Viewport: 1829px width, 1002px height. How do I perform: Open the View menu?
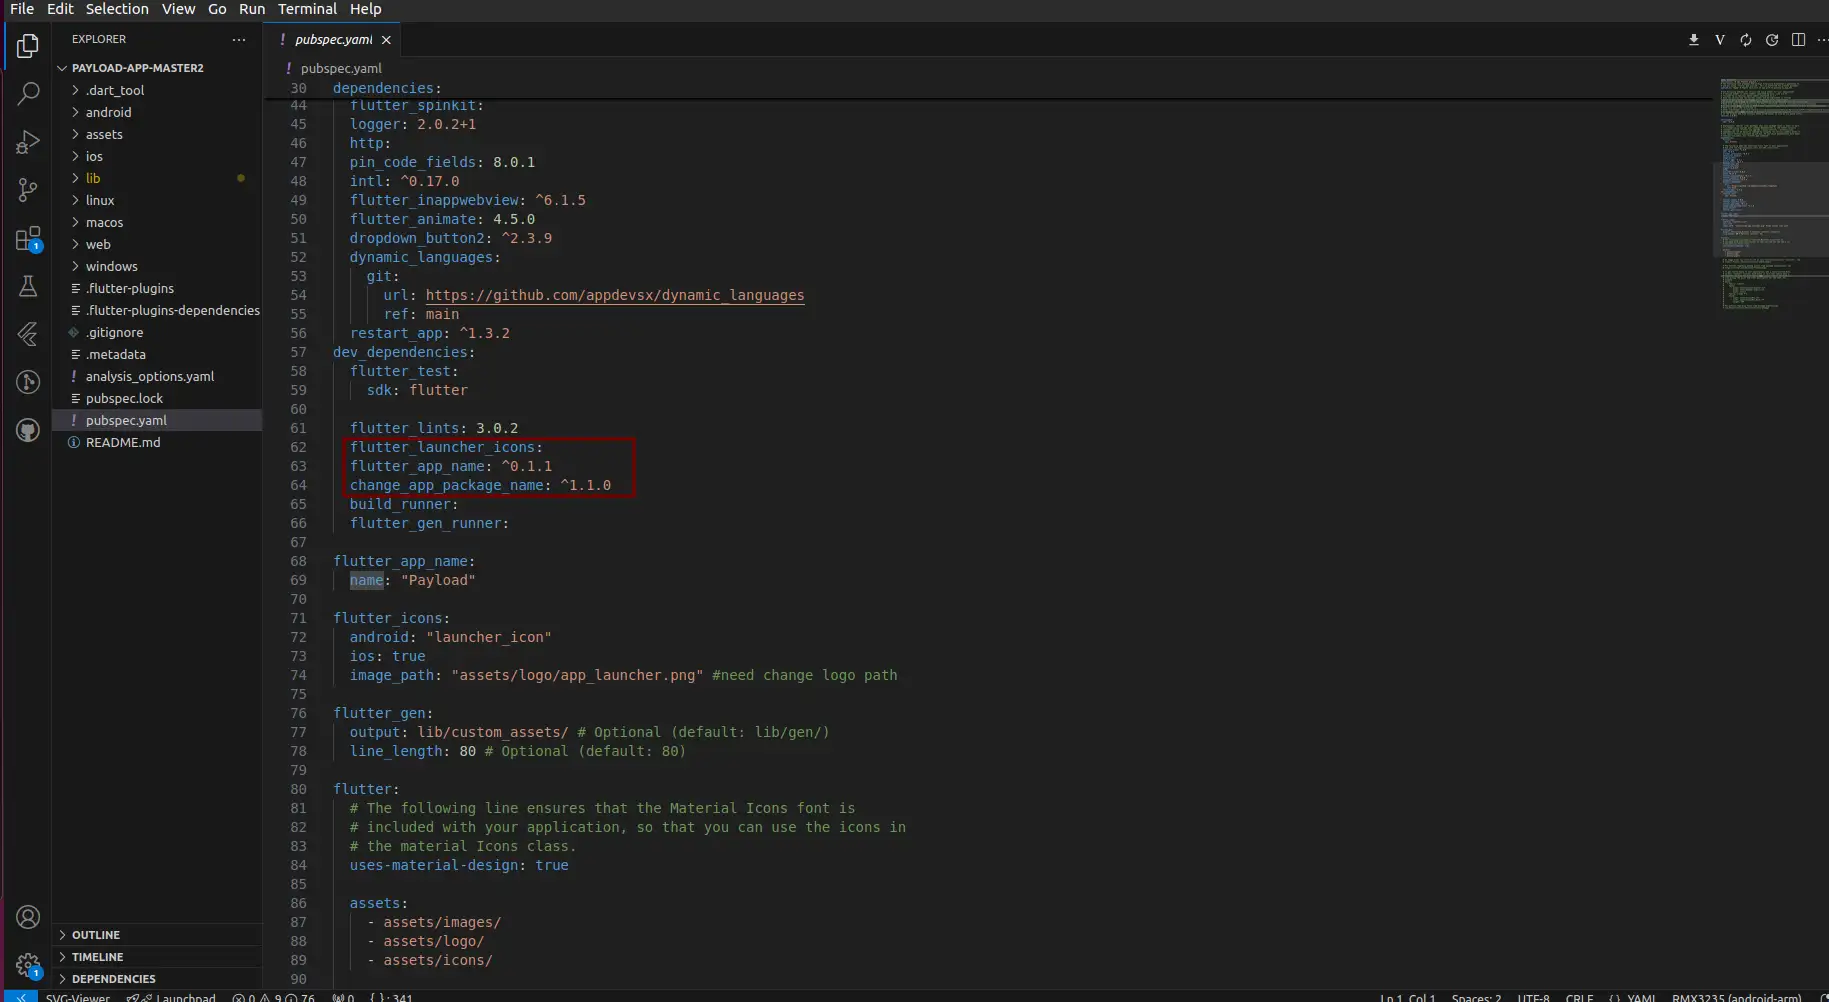click(178, 9)
